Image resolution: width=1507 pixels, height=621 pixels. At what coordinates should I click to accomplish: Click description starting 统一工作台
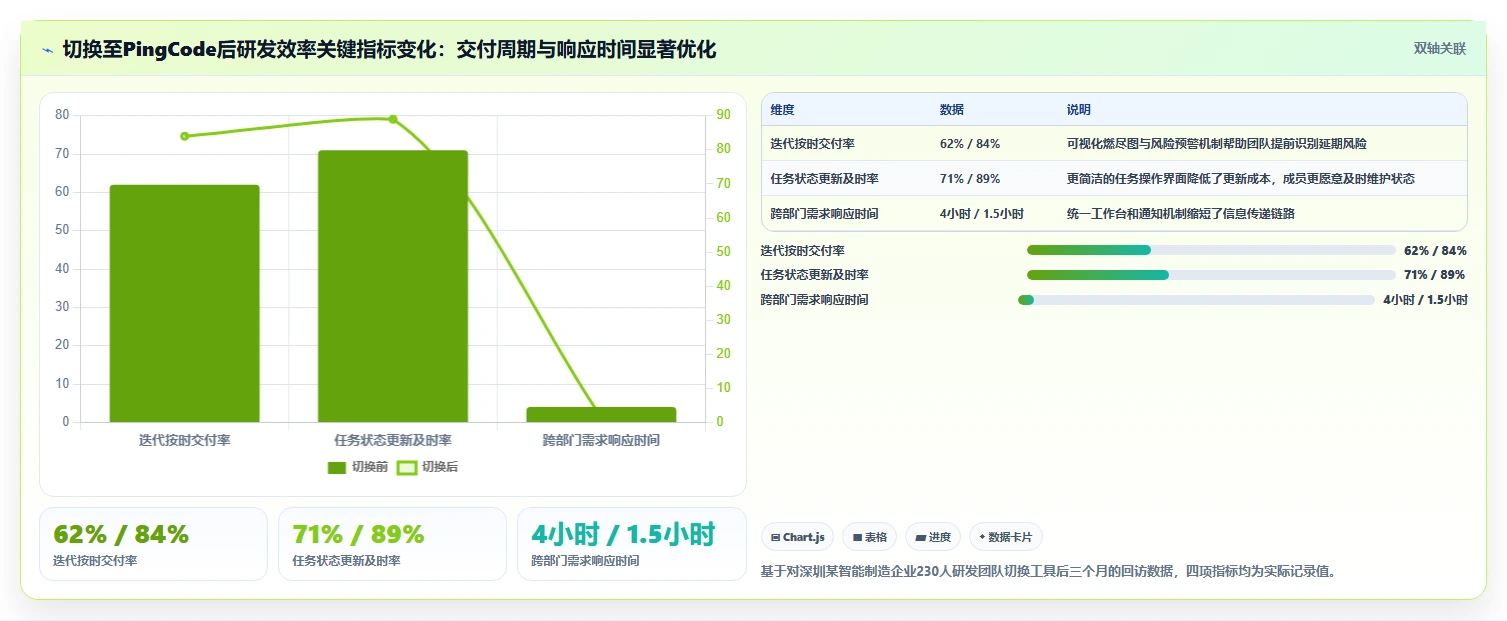[1181, 214]
